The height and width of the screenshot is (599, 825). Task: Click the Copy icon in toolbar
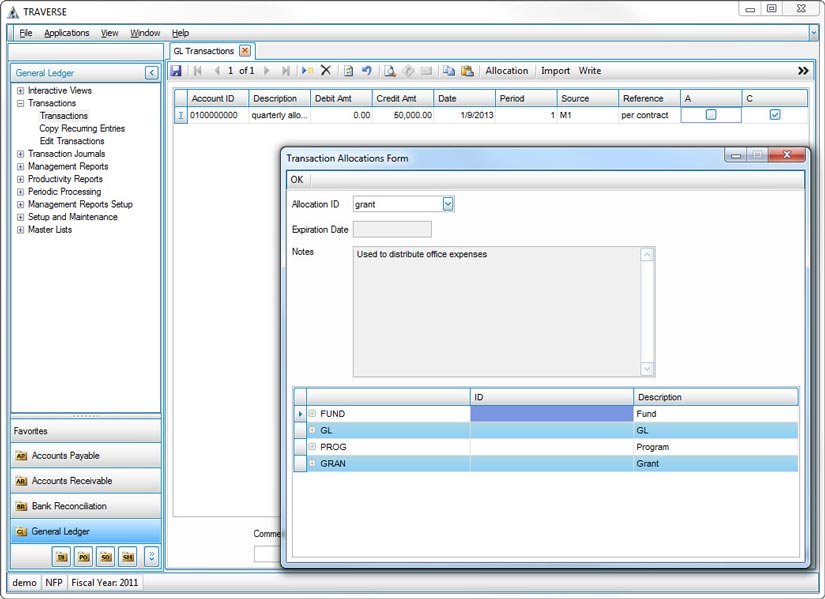[449, 71]
